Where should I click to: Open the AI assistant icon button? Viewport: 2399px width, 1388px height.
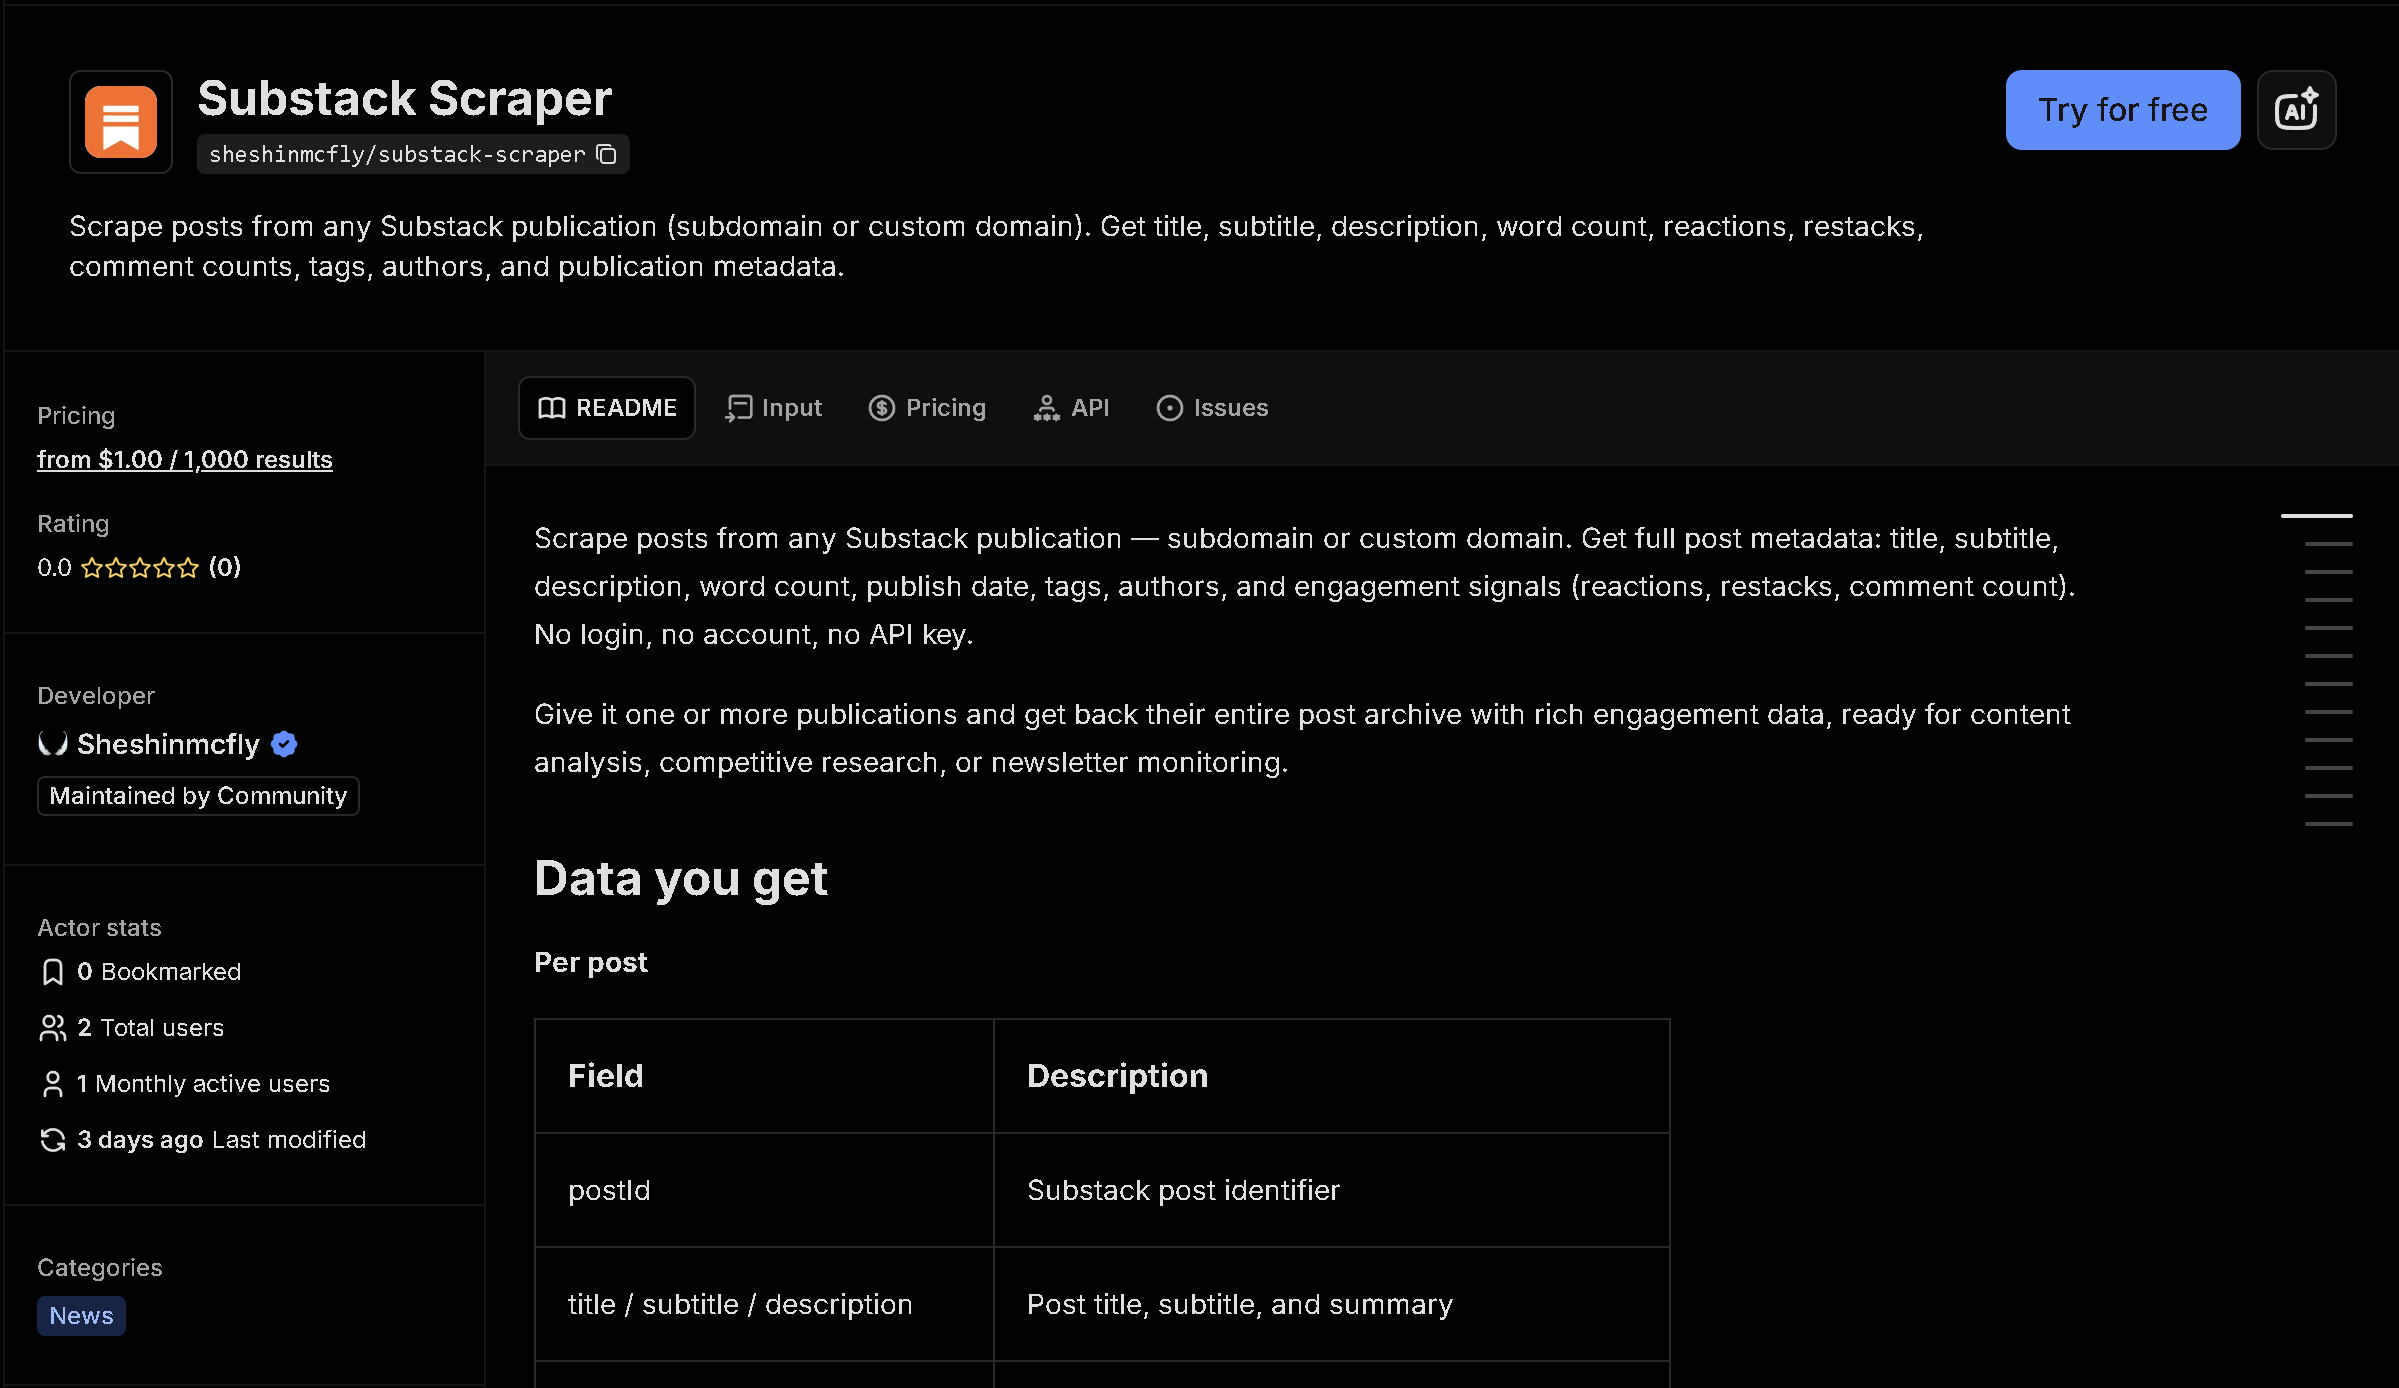(x=2296, y=110)
